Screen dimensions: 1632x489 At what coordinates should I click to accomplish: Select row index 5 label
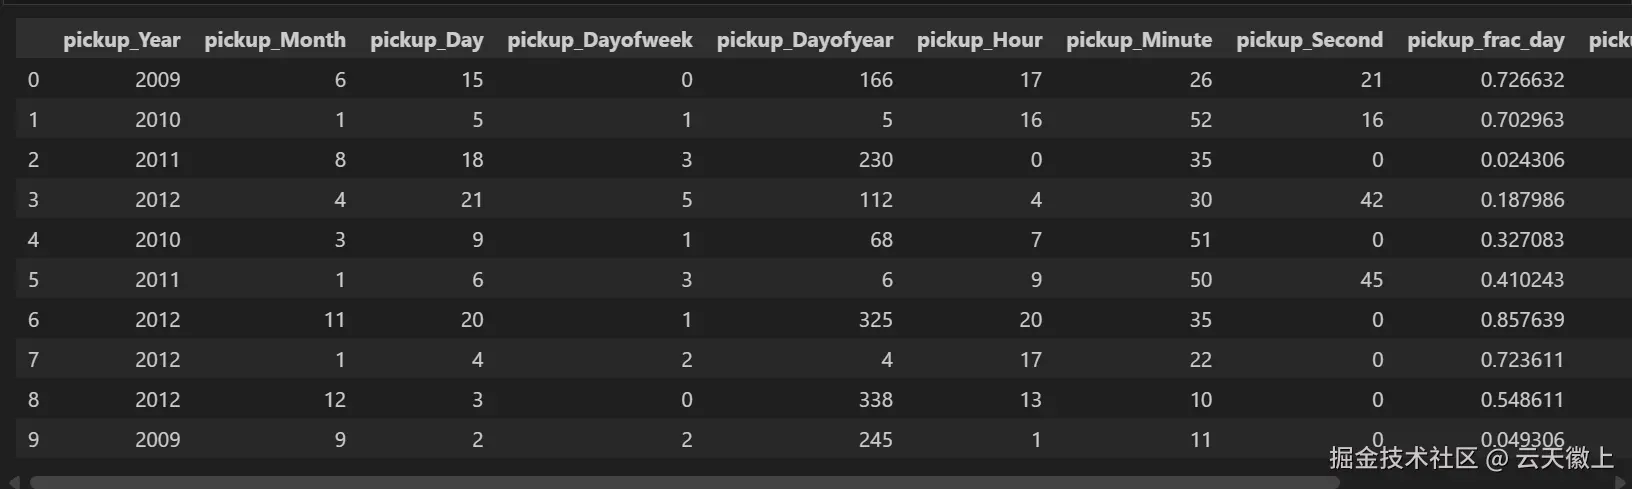coord(34,280)
